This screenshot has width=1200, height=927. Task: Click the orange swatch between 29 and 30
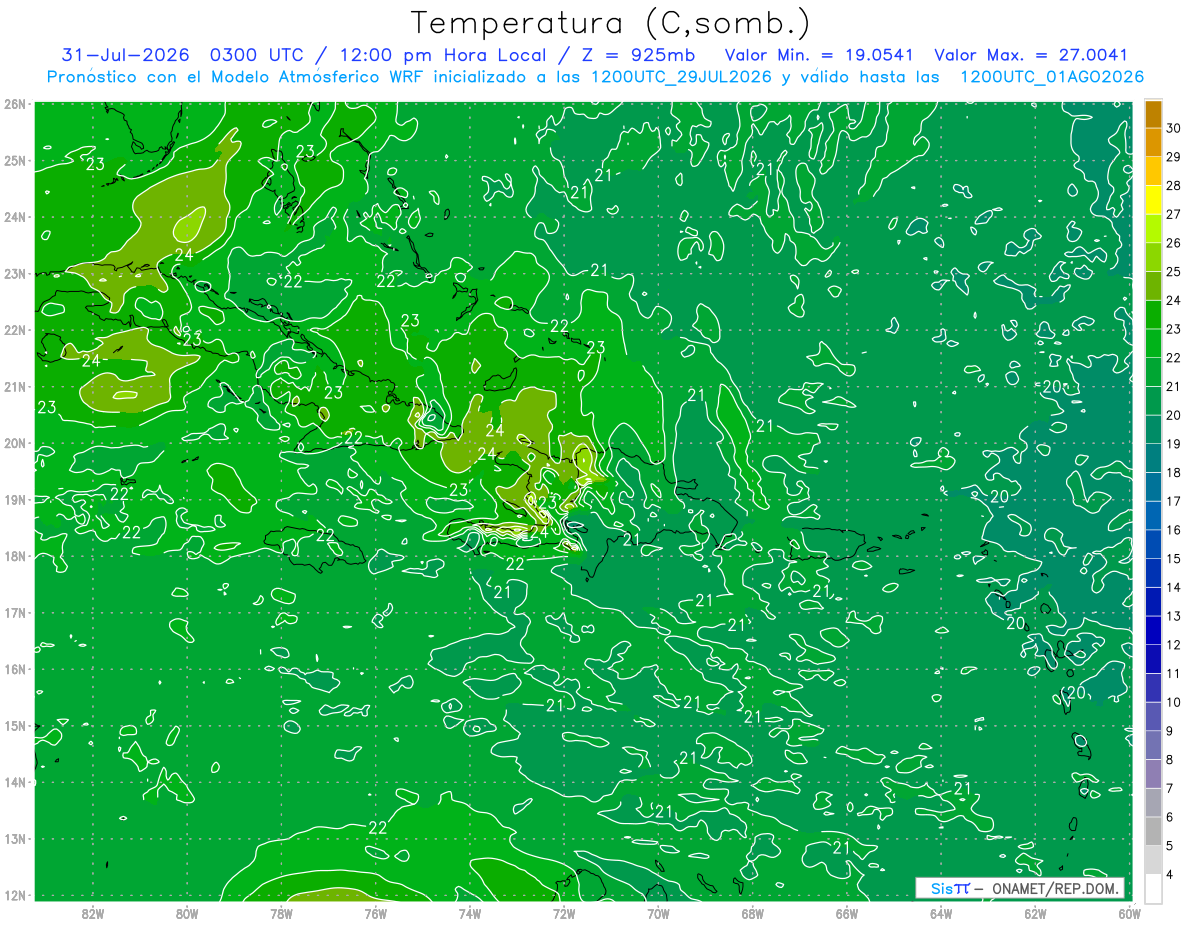1153,143
